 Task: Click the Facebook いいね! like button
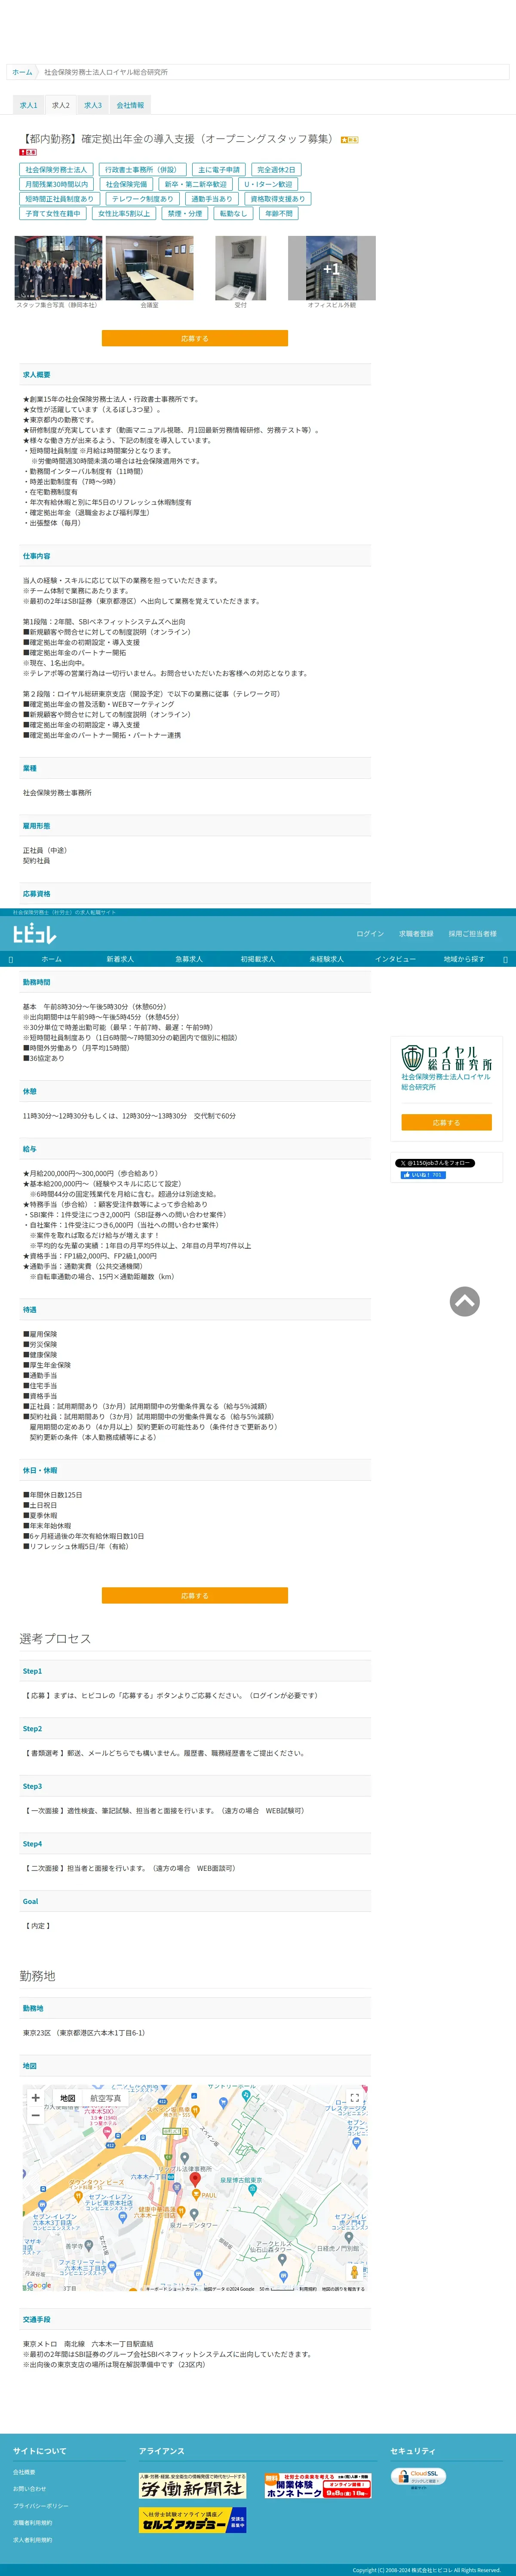[423, 1175]
